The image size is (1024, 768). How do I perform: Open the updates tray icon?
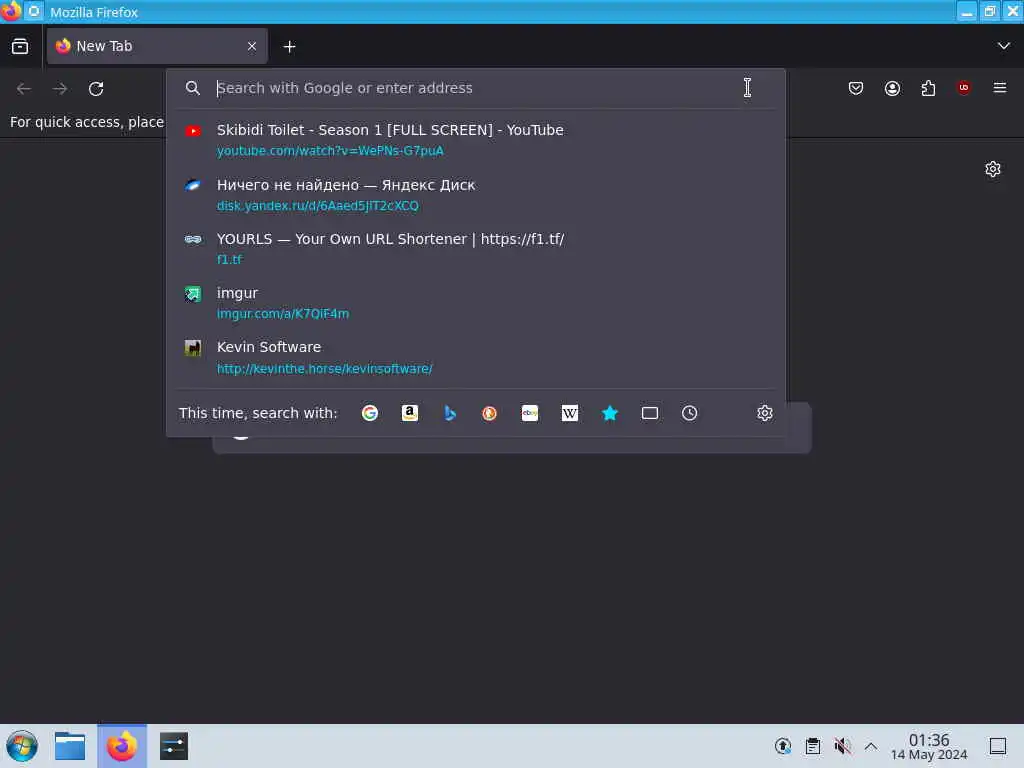(x=783, y=746)
